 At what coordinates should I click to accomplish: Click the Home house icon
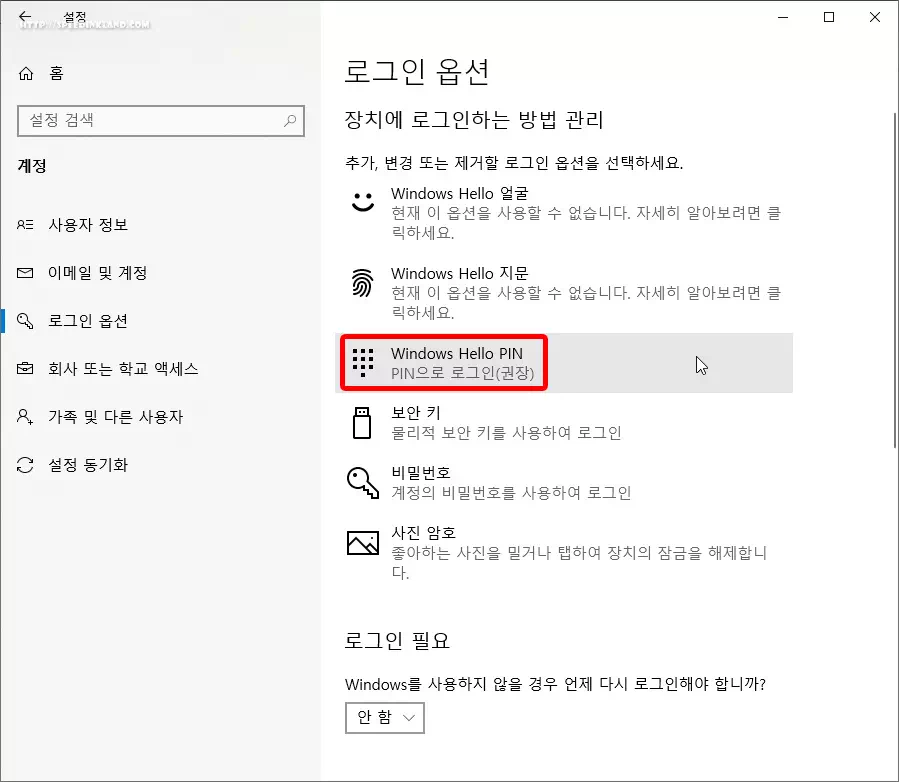[x=26, y=73]
